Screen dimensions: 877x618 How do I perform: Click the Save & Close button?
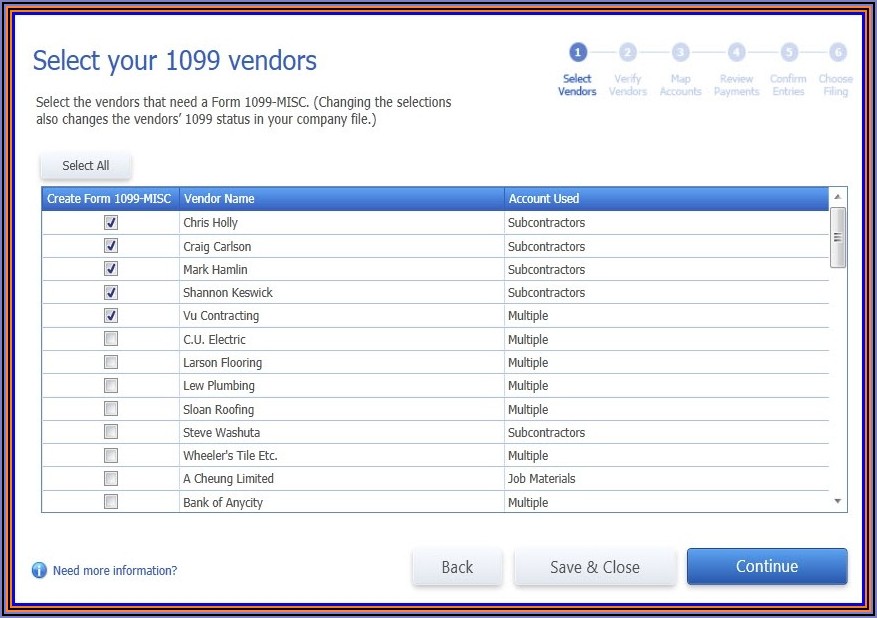(594, 567)
